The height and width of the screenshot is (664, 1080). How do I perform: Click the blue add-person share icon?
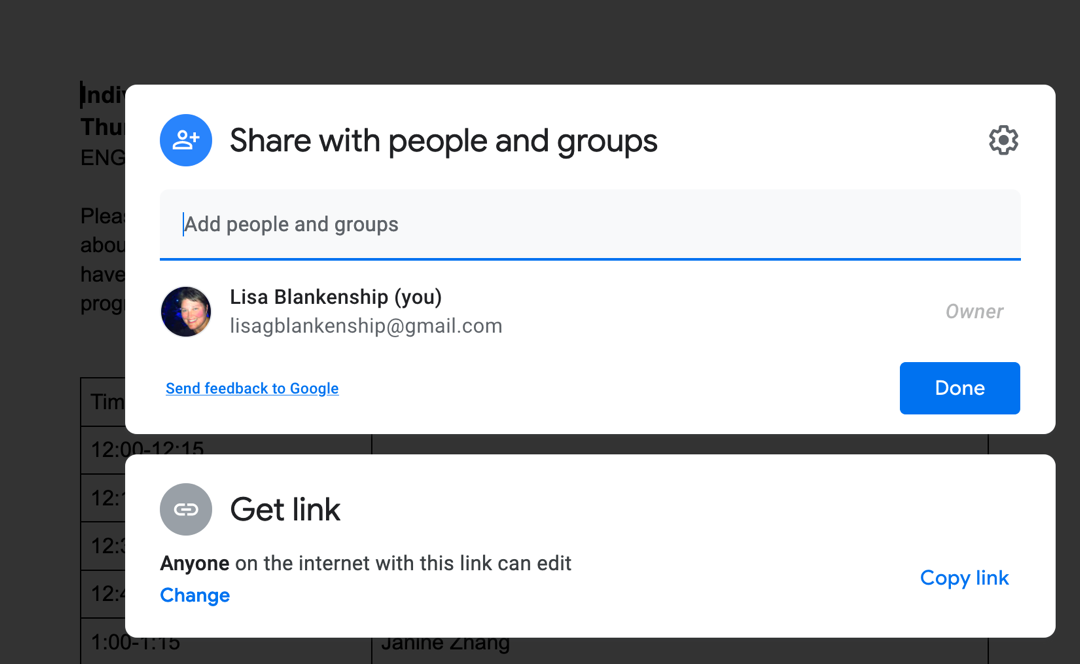pyautogui.click(x=186, y=141)
